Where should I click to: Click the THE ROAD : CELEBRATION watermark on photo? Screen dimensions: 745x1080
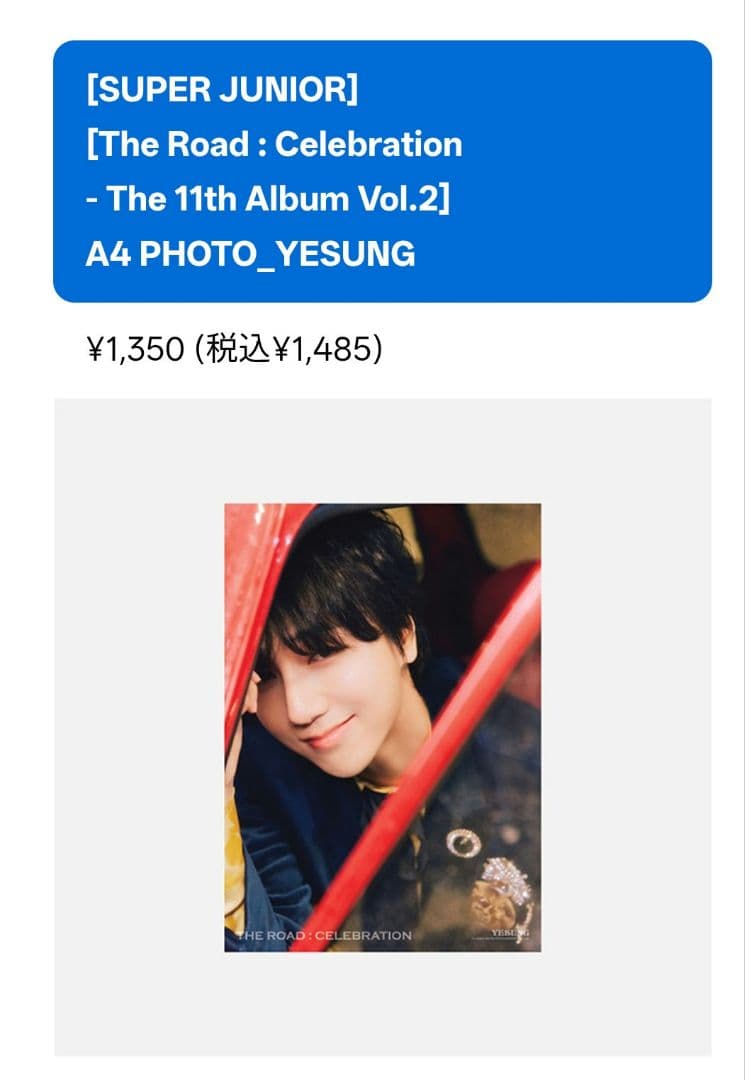(324, 935)
